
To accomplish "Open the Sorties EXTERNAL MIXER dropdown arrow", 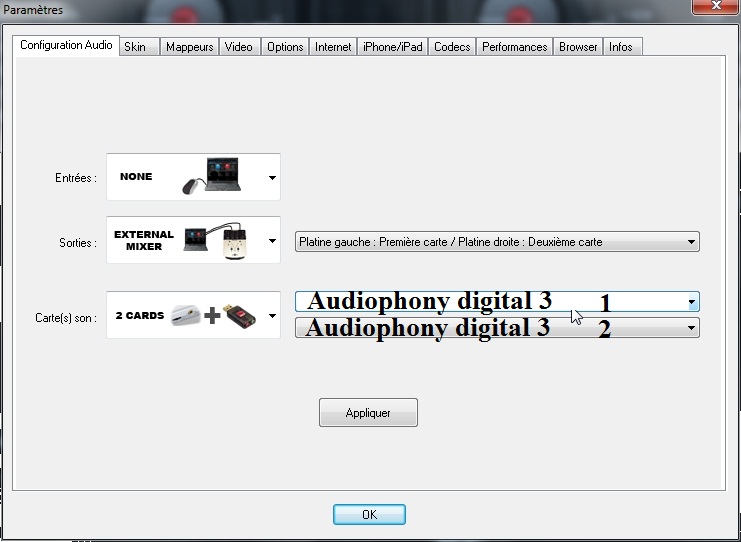I will click(272, 241).
